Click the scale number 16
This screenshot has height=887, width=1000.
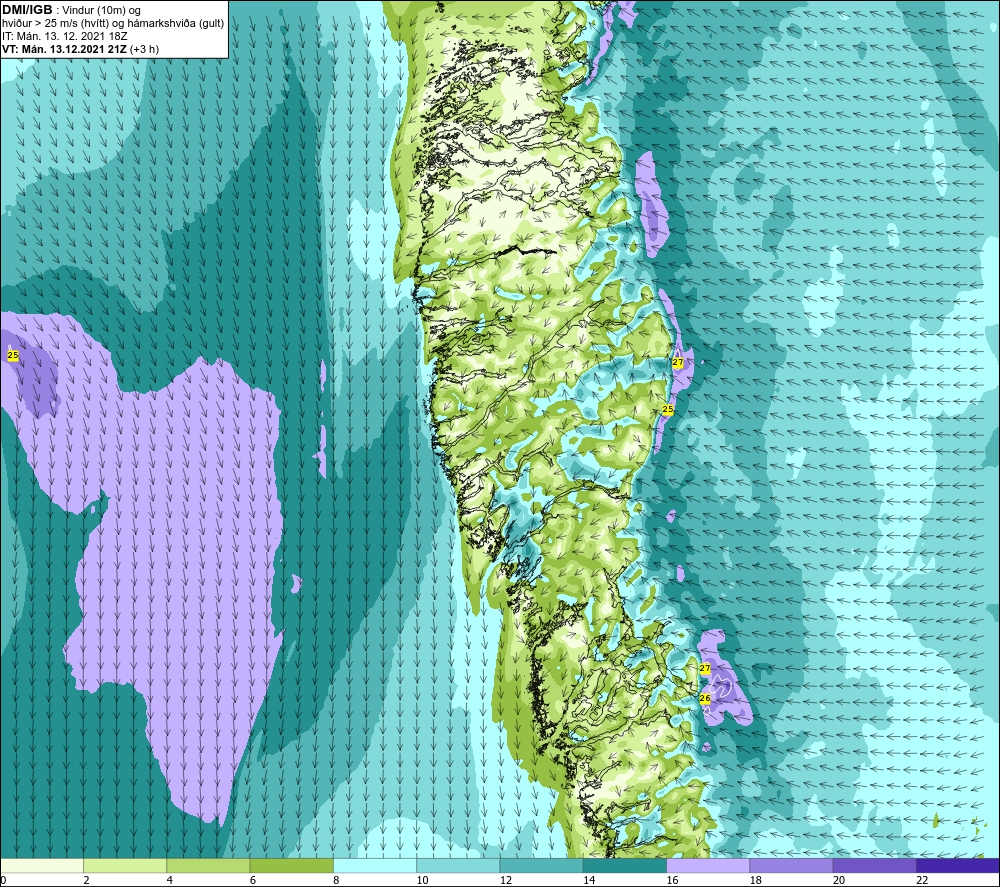pos(672,881)
